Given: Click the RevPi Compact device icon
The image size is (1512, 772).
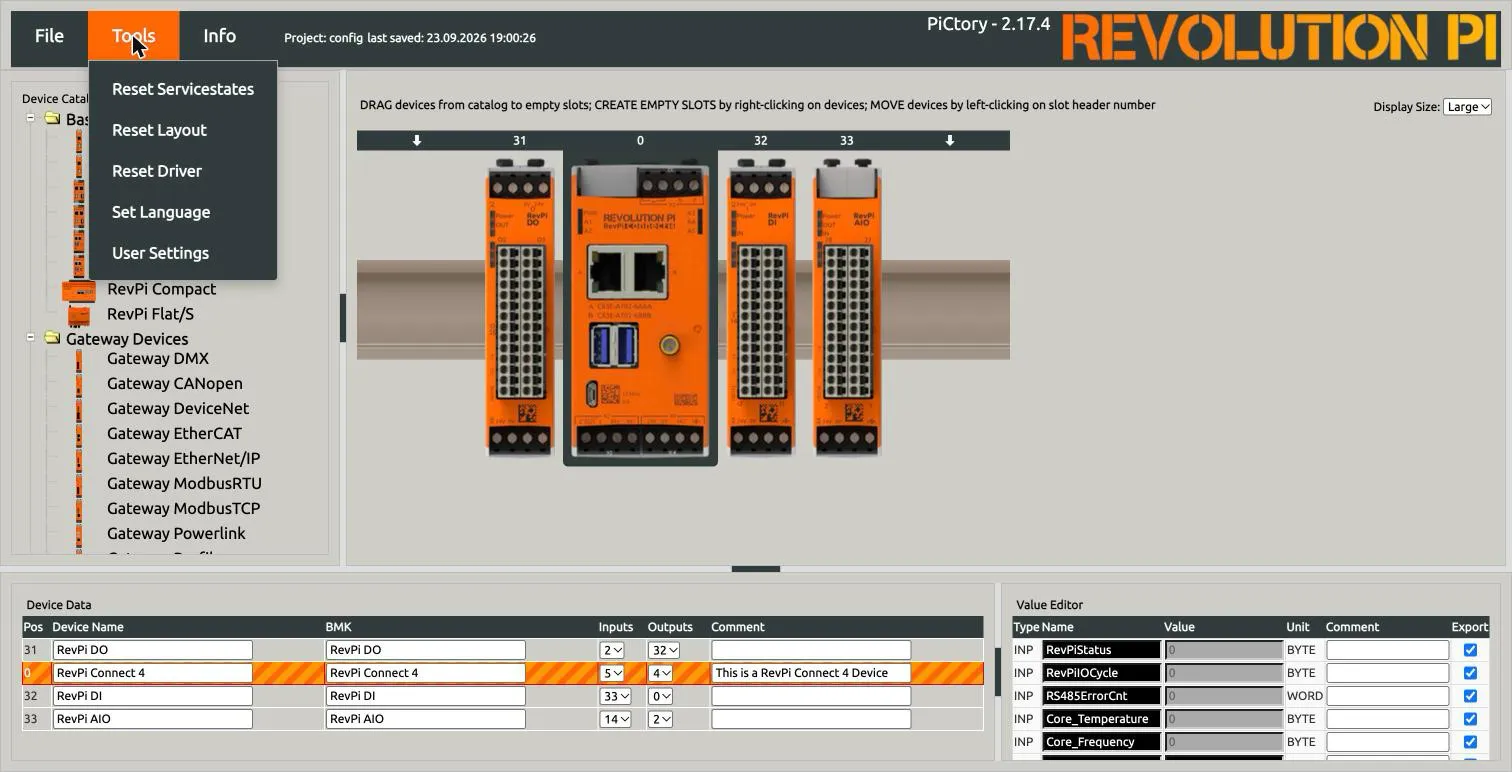Looking at the screenshot, I should point(79,290).
